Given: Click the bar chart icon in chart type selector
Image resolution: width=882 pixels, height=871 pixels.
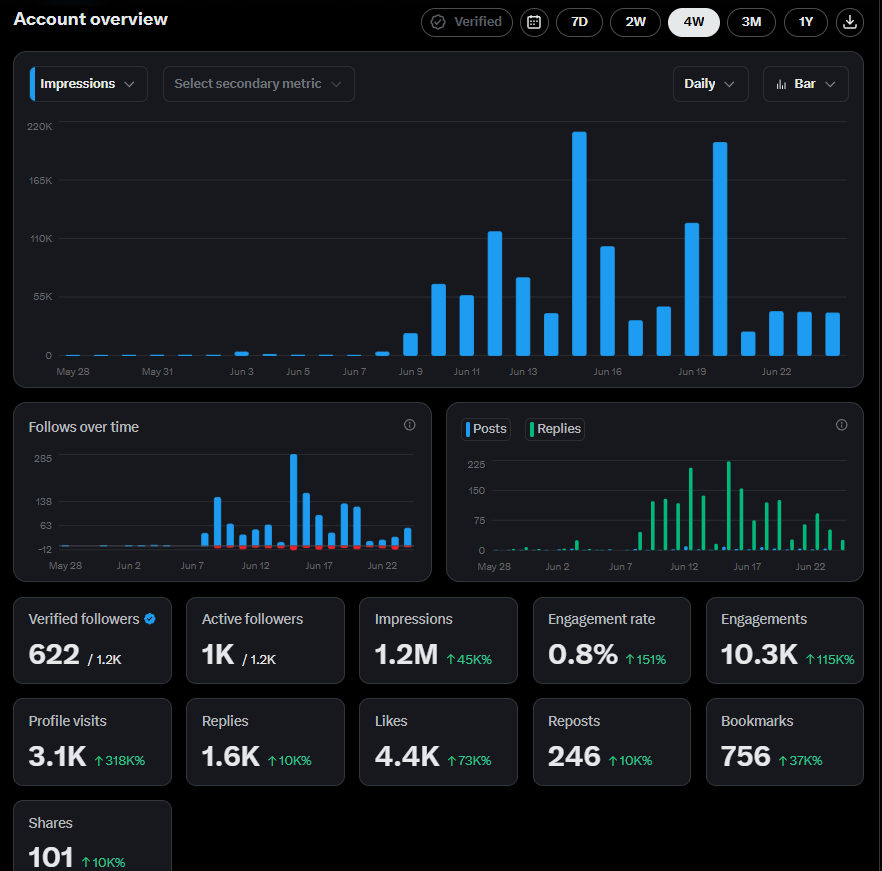Looking at the screenshot, I should pyautogui.click(x=781, y=84).
